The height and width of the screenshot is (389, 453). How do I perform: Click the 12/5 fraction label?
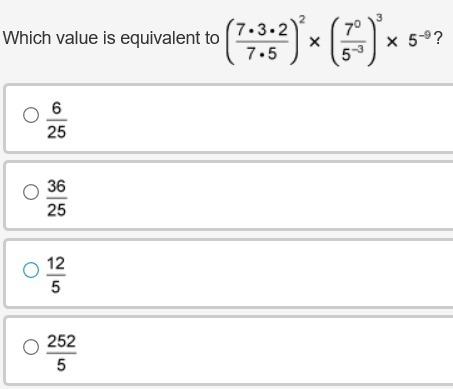(x=56, y=275)
